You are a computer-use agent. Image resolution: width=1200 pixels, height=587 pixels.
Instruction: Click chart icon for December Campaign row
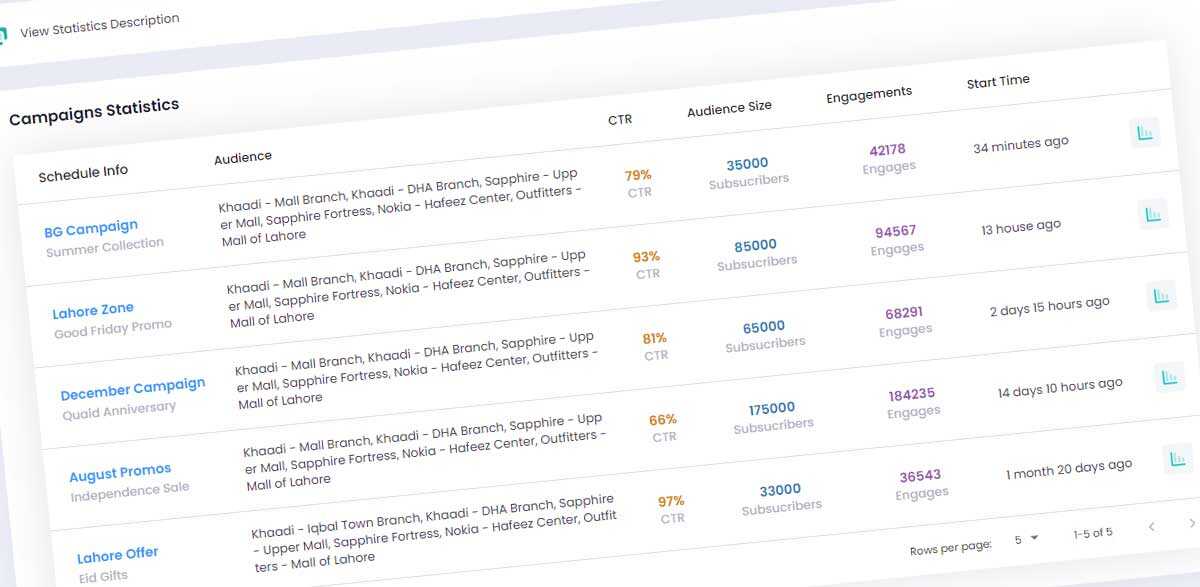click(1161, 296)
